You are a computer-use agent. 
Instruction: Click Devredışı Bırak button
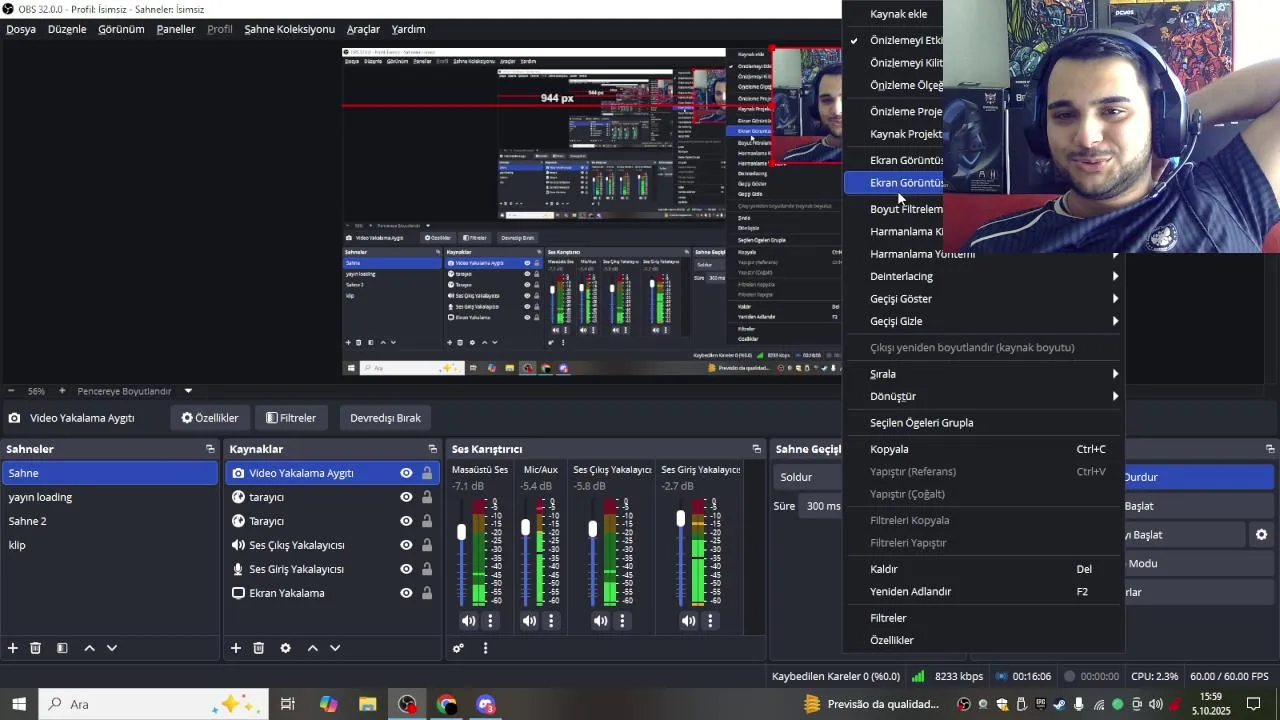pyautogui.click(x=386, y=418)
